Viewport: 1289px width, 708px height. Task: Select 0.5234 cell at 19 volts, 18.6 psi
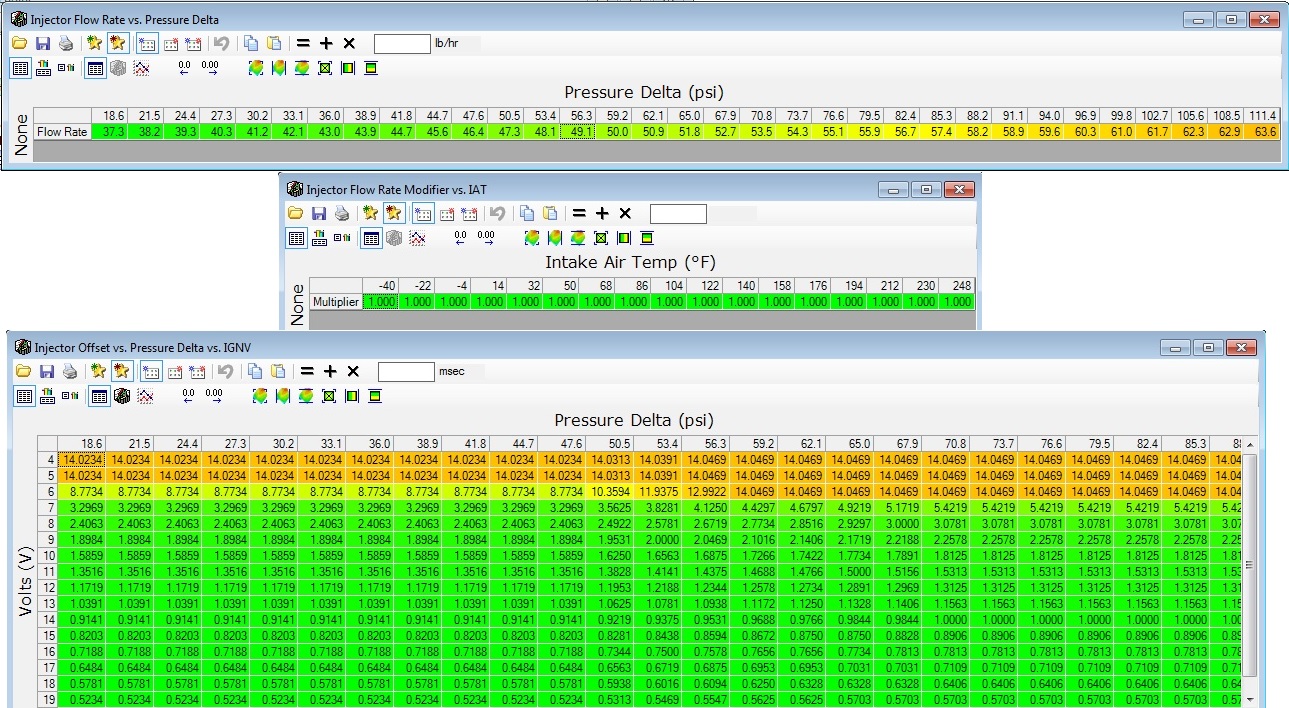[81, 699]
